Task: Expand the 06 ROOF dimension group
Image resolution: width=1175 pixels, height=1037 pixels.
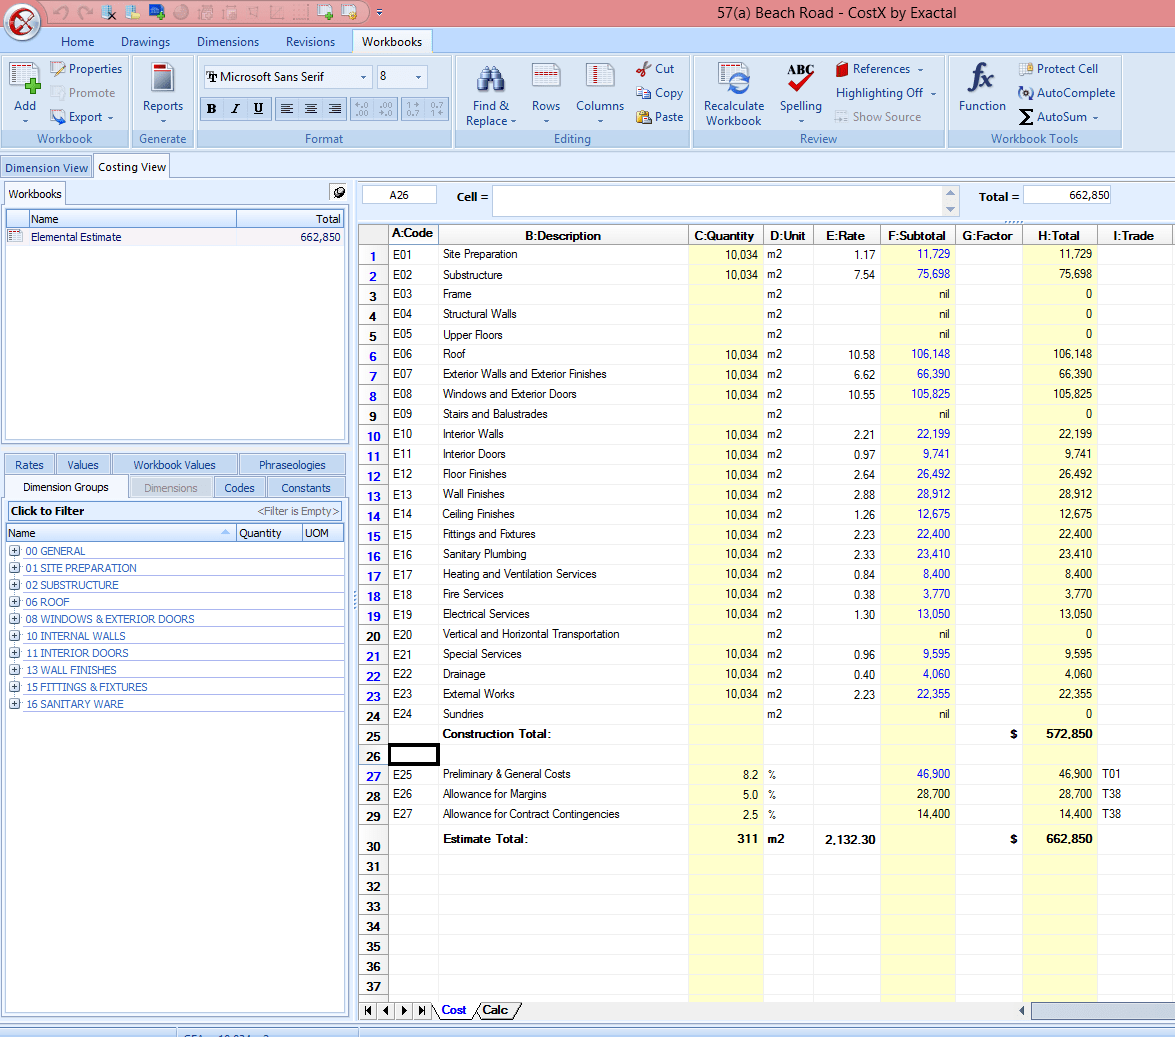Action: 15,602
